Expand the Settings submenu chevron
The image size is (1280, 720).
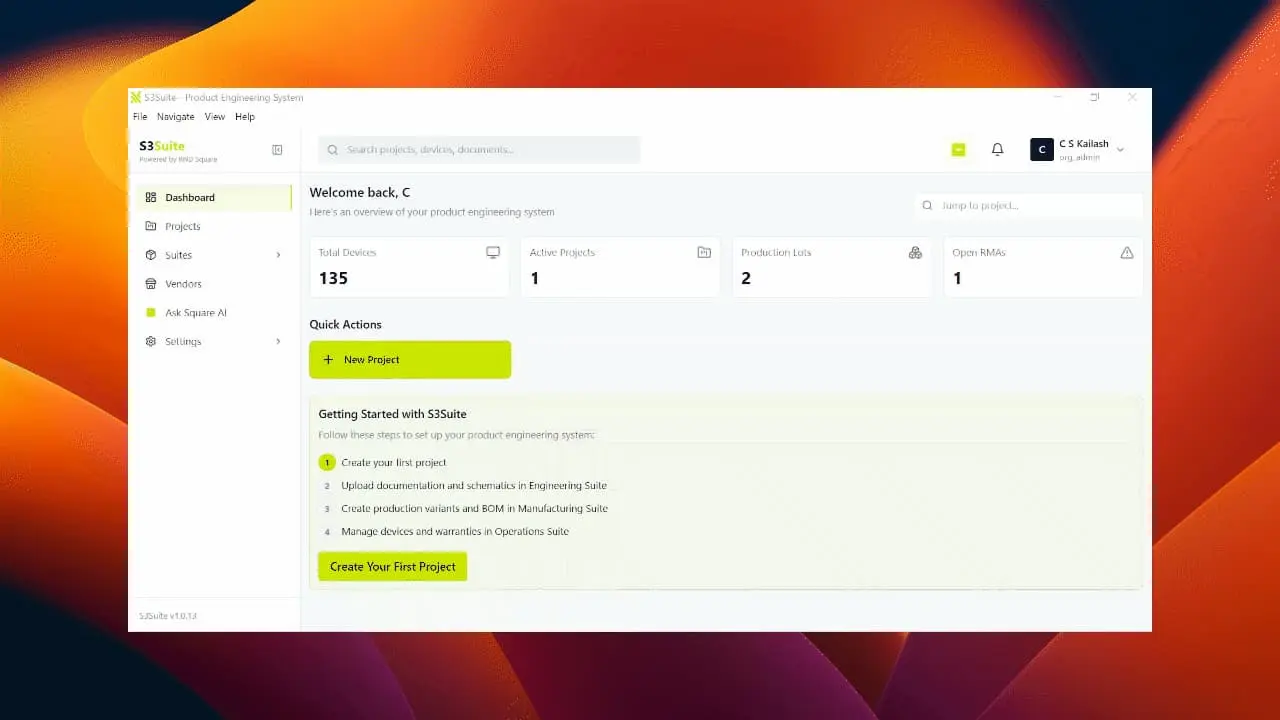278,342
